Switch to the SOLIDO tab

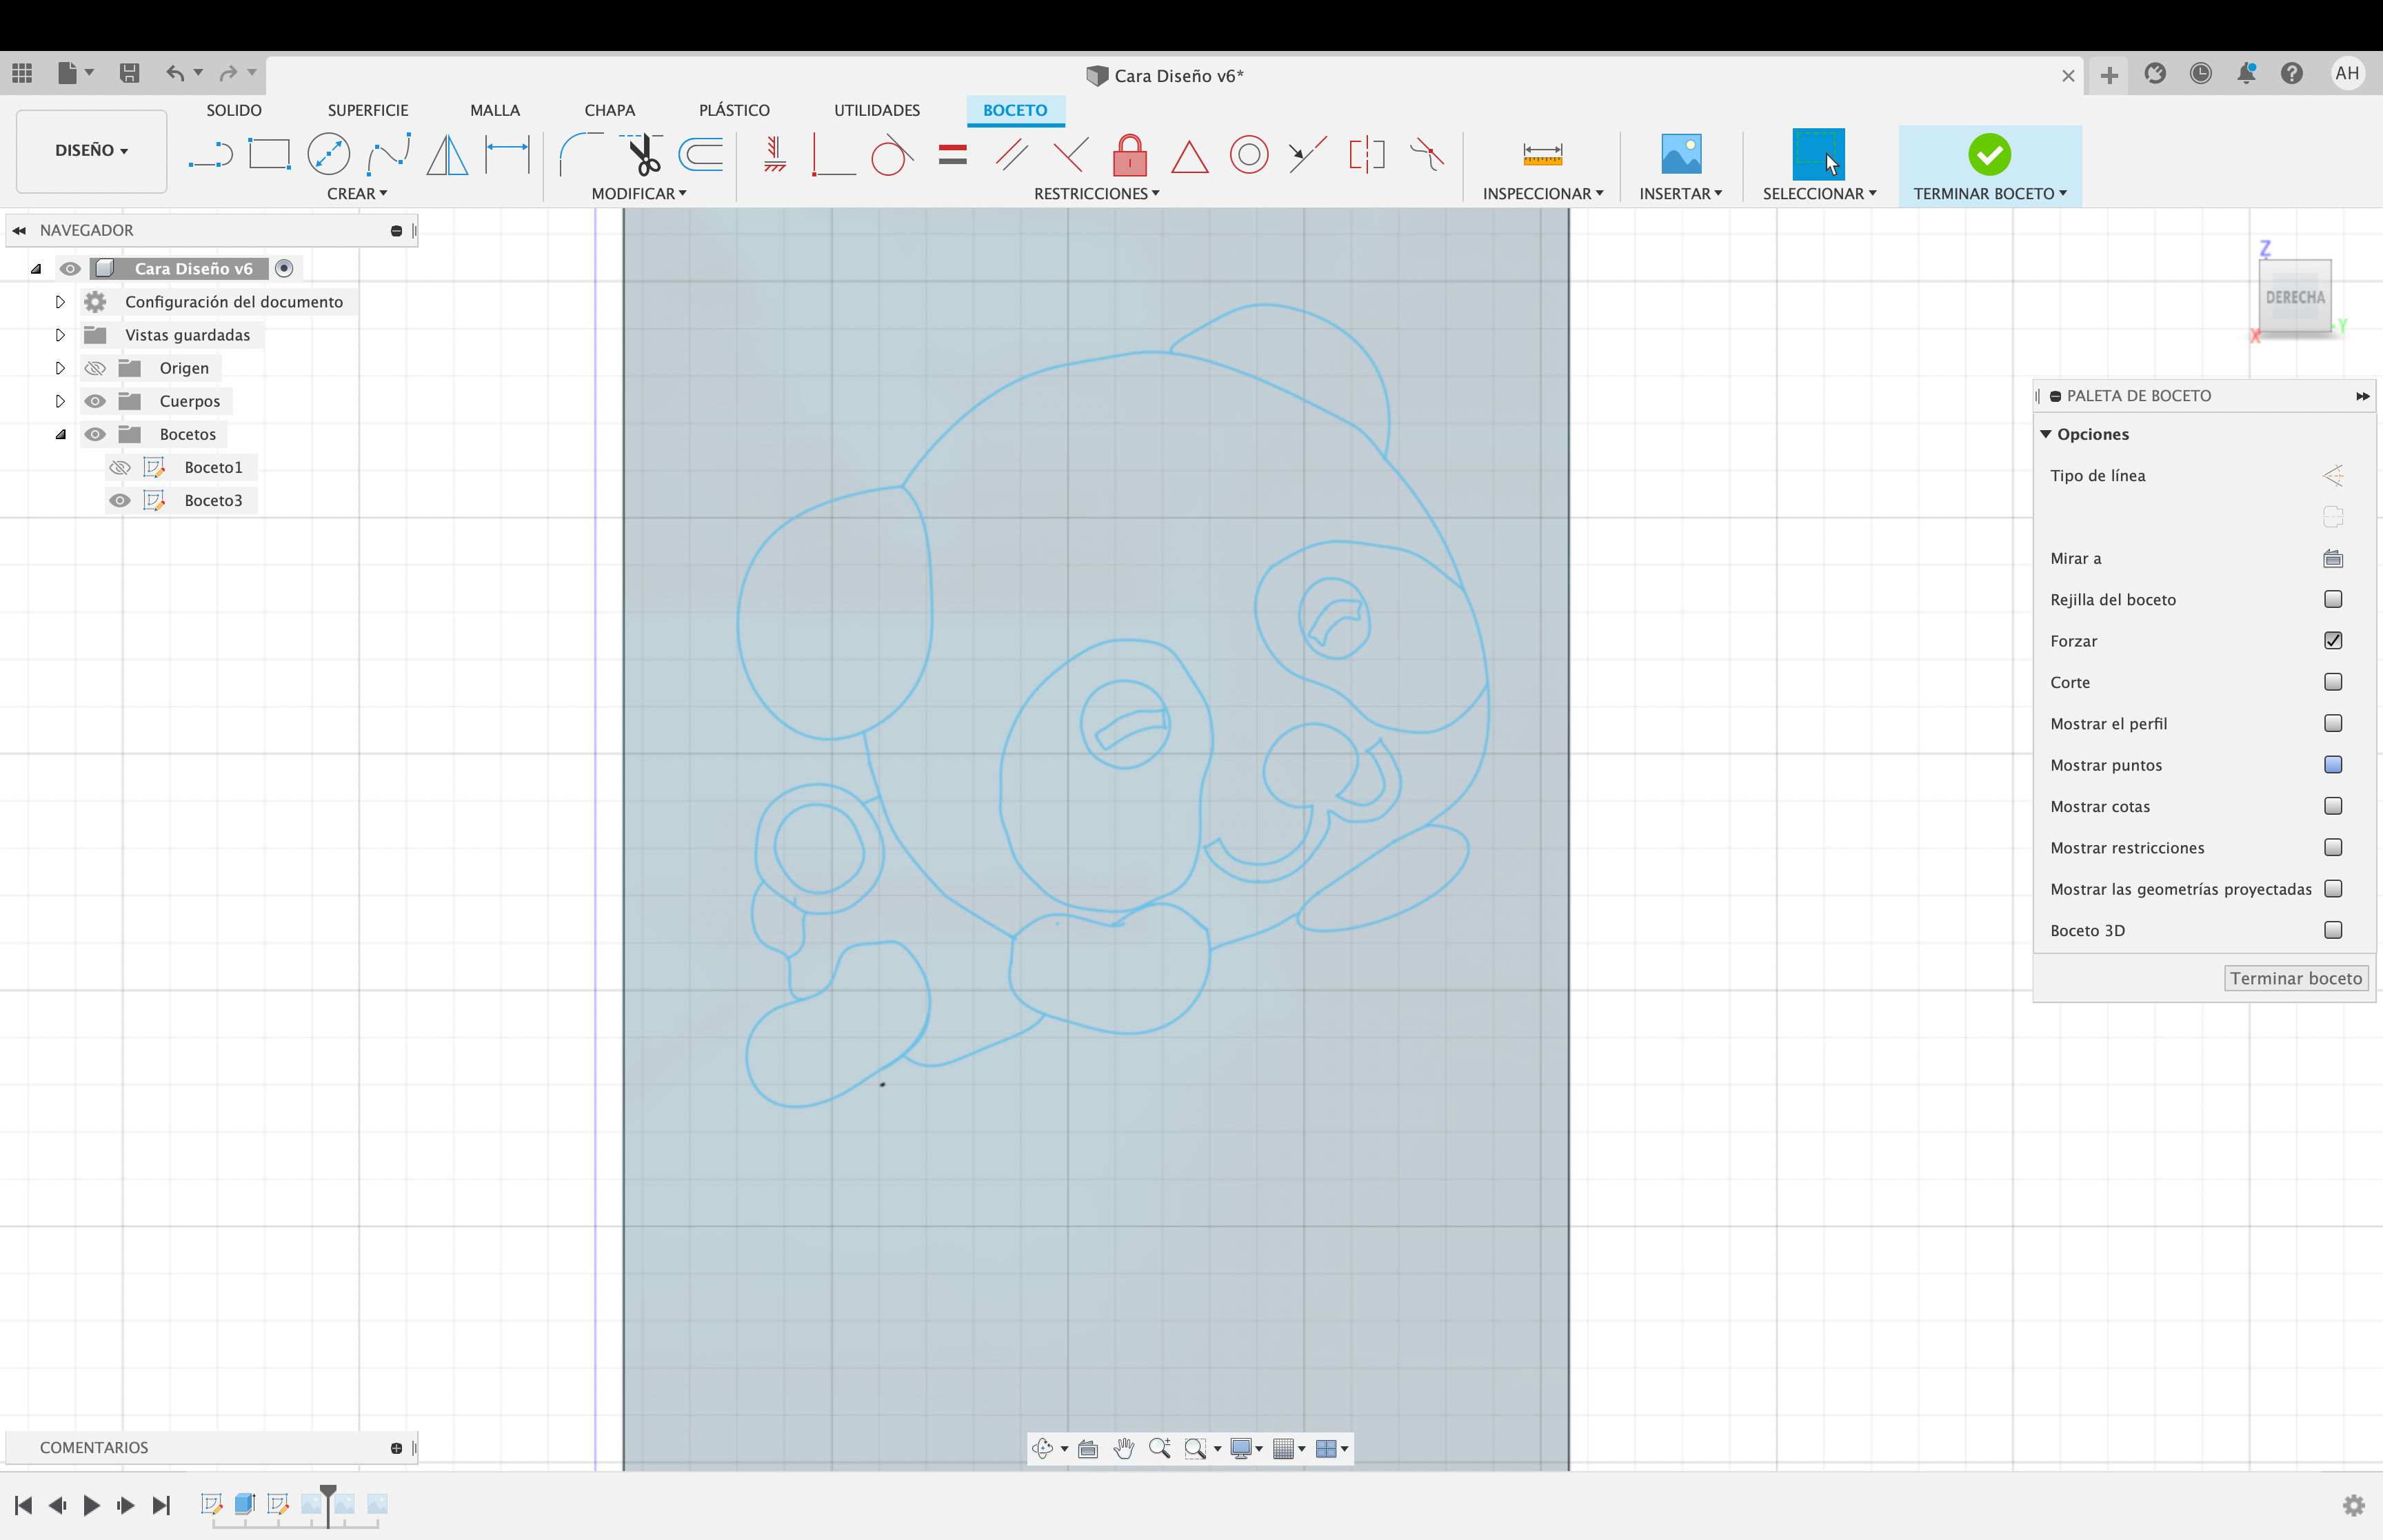(234, 110)
